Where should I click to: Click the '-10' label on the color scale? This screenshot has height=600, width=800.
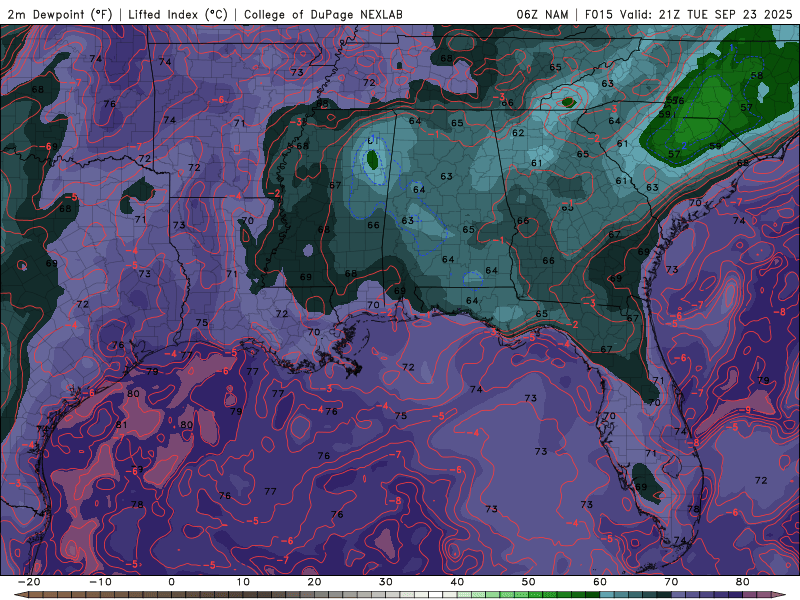click(100, 582)
